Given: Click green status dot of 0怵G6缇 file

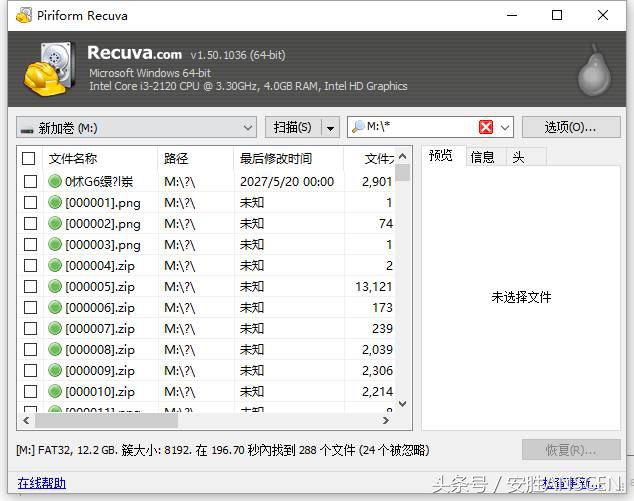Looking at the screenshot, I should pos(55,181).
